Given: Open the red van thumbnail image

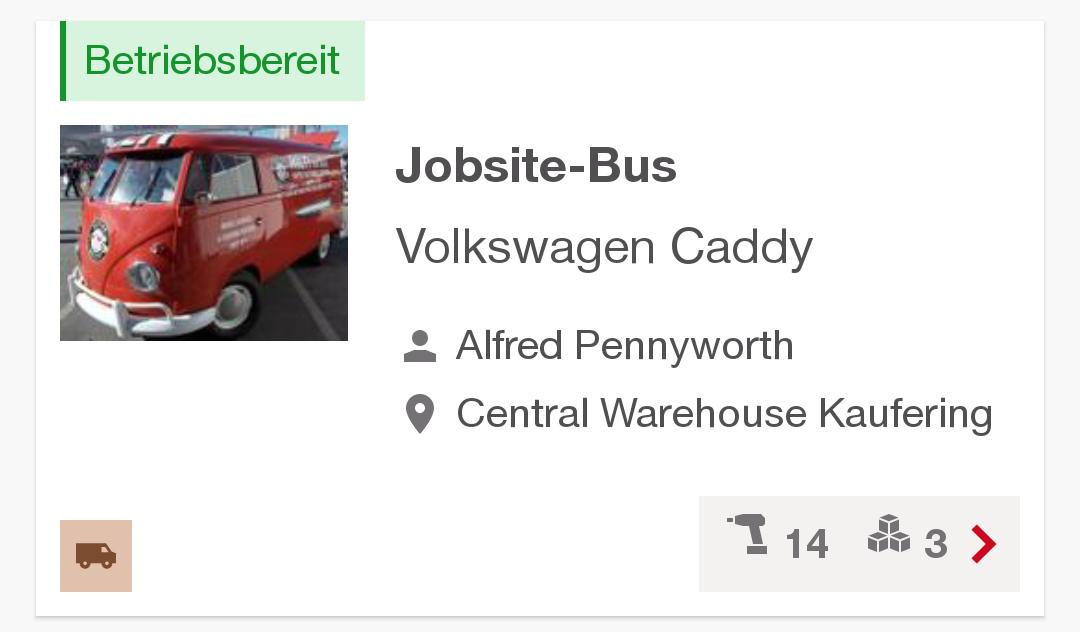Looking at the screenshot, I should click(x=204, y=232).
